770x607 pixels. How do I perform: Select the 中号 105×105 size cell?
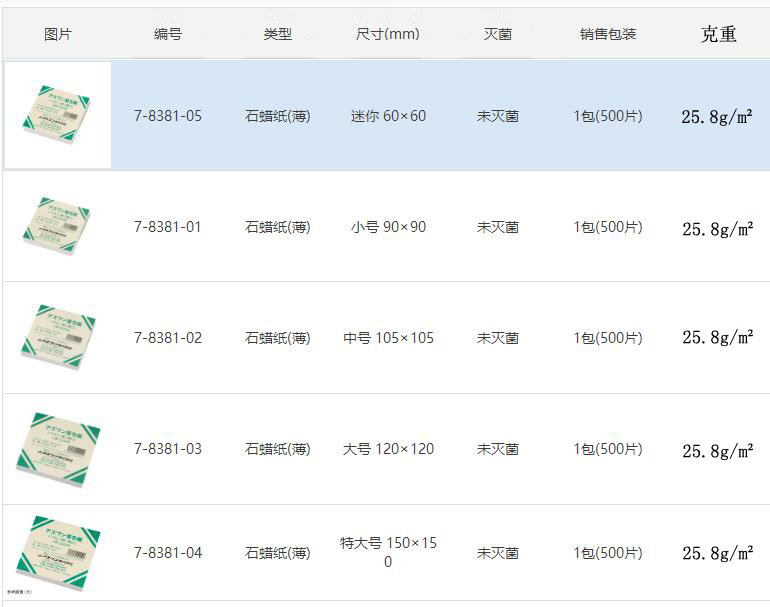(x=388, y=338)
